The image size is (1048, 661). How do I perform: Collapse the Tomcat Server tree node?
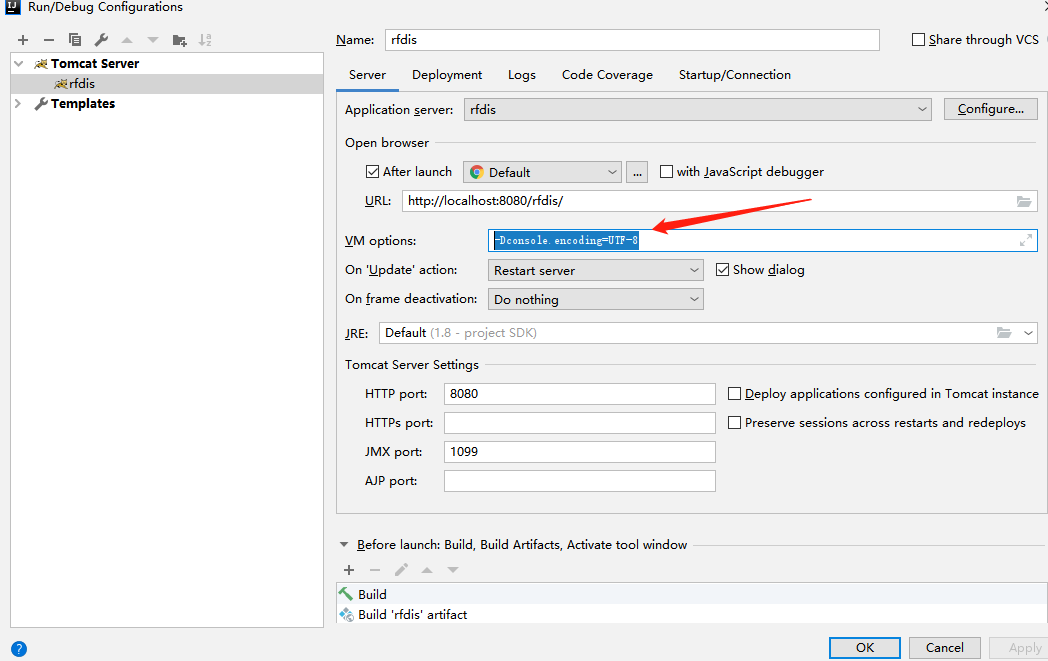[x=19, y=63]
